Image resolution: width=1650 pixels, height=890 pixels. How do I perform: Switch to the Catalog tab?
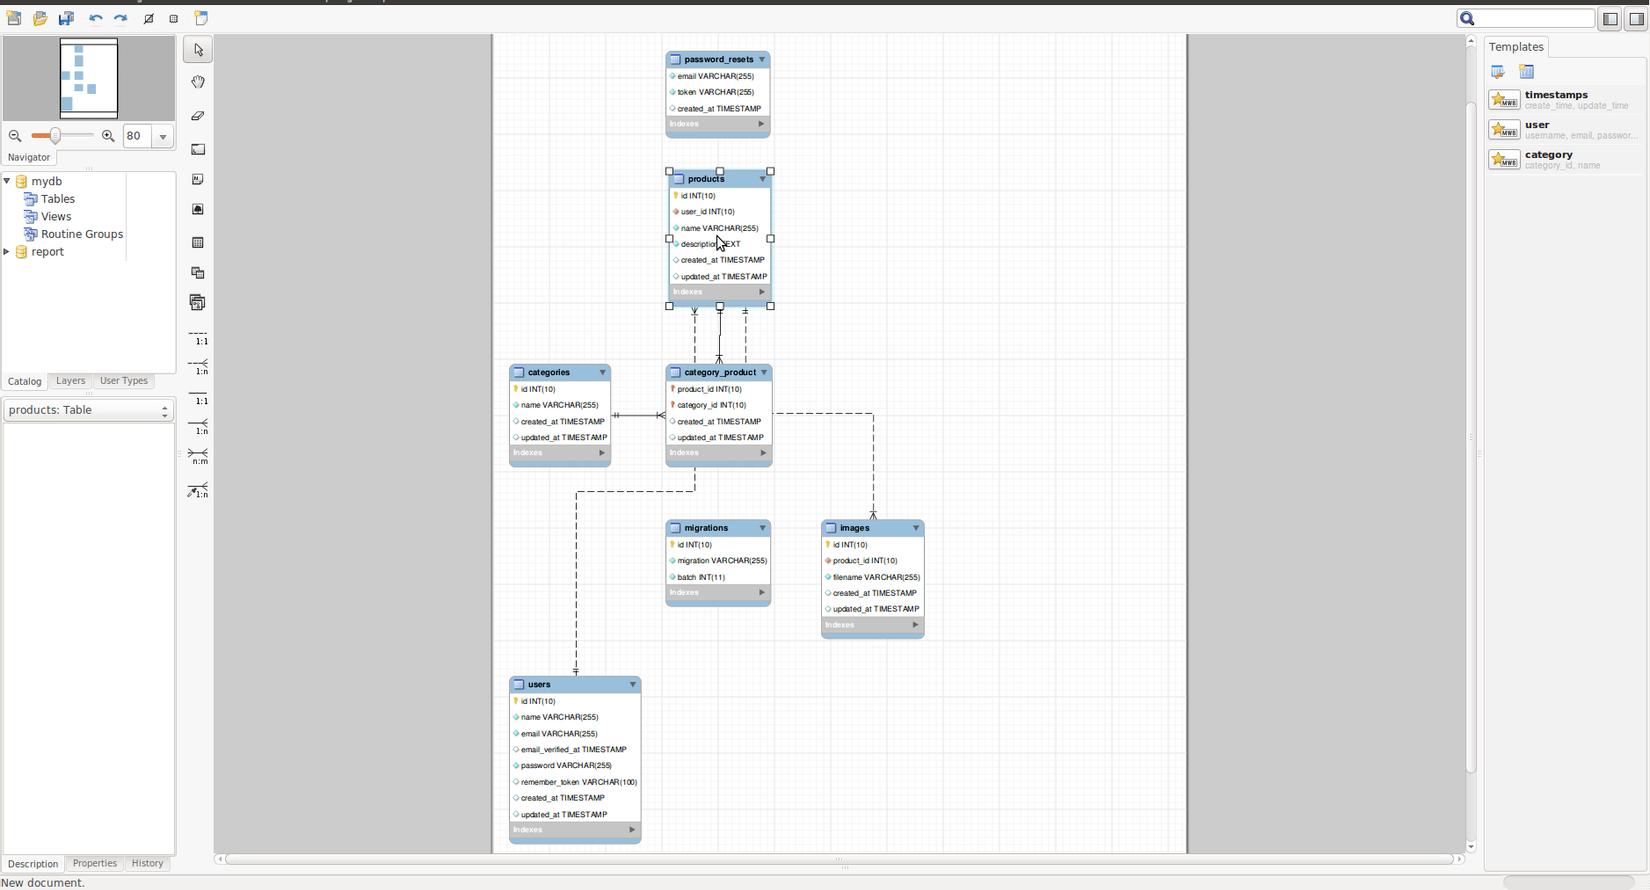pyautogui.click(x=25, y=381)
